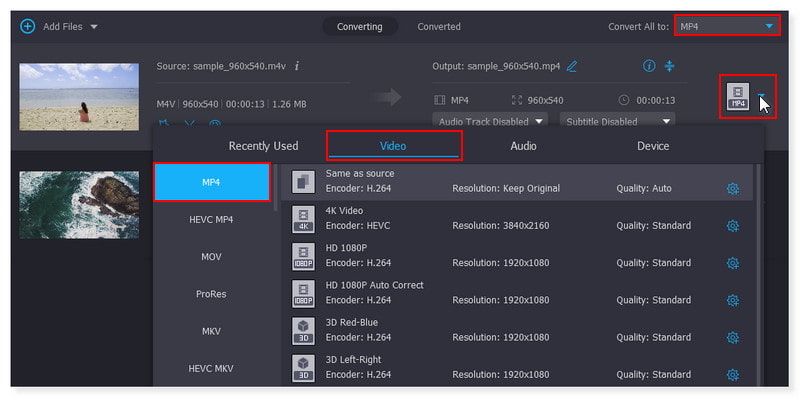
Task: Select HEVC MKV in the format list
Action: pyautogui.click(x=212, y=368)
